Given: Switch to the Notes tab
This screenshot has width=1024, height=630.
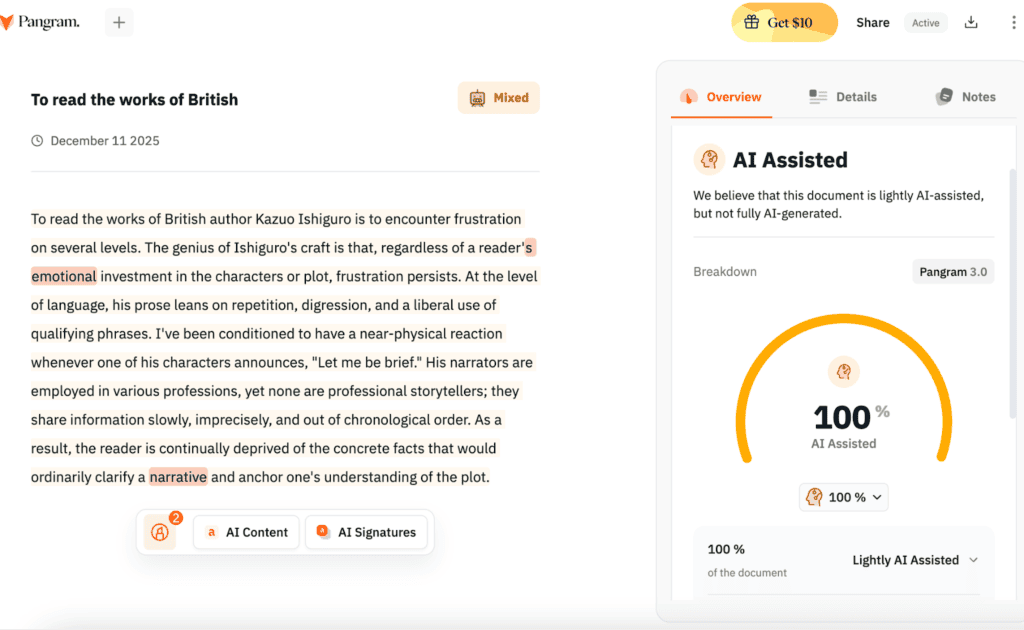Looking at the screenshot, I should tap(965, 97).
